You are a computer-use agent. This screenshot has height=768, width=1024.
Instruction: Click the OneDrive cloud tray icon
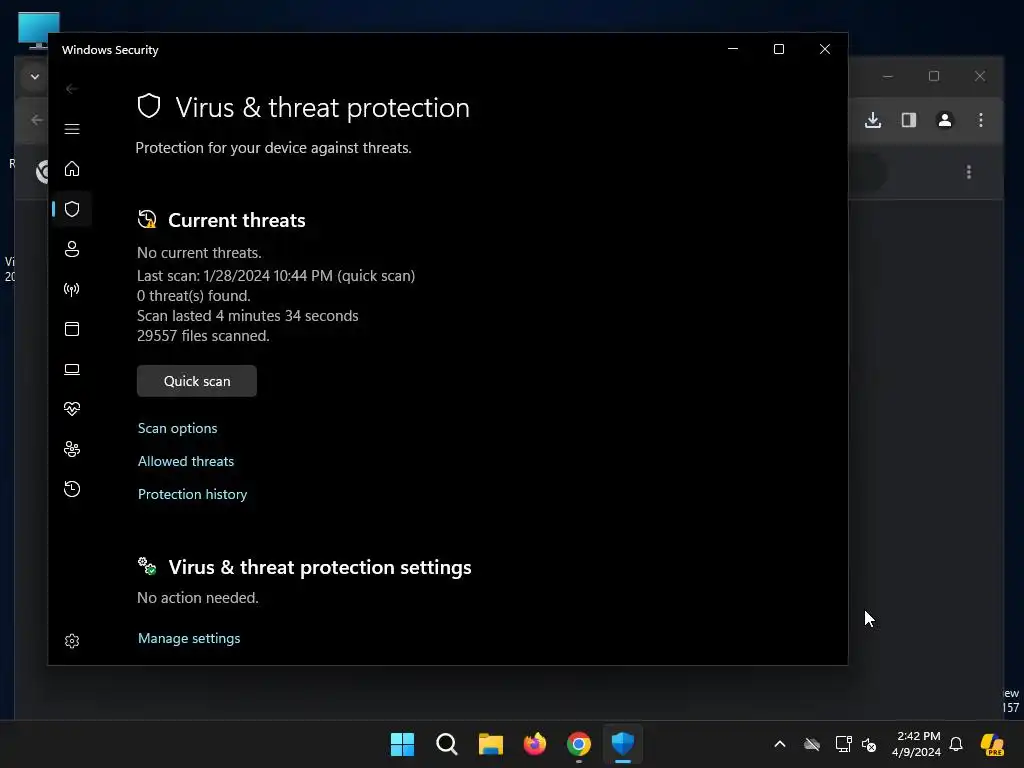(812, 744)
